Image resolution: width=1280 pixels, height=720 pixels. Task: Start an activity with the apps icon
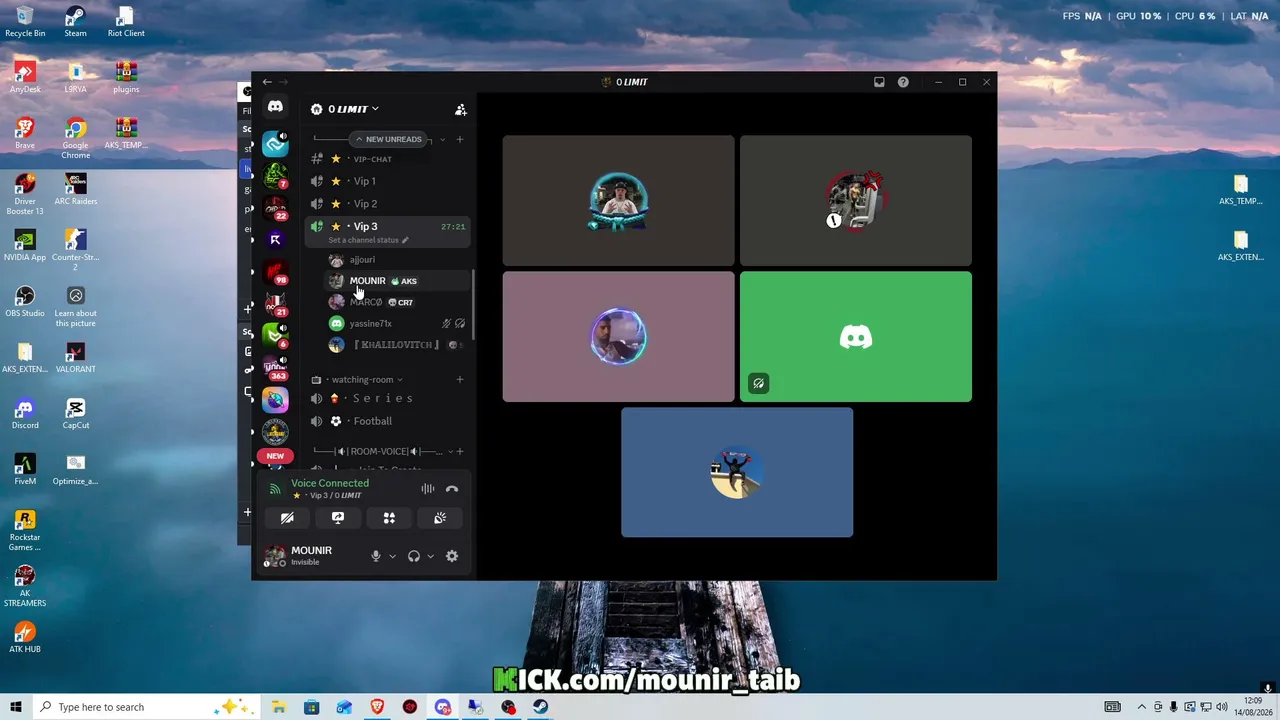(389, 518)
